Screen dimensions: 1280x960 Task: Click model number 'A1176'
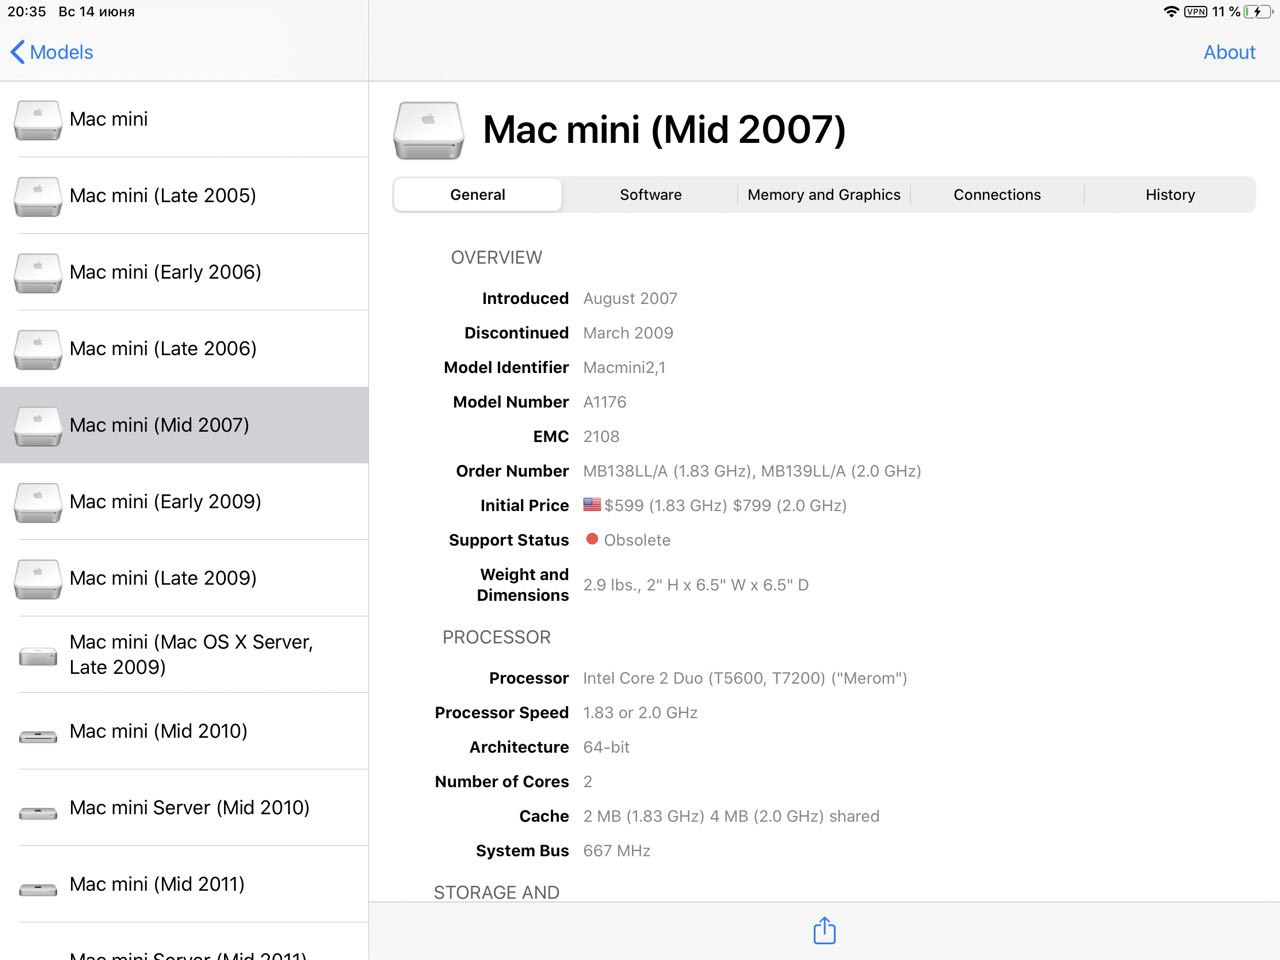605,402
